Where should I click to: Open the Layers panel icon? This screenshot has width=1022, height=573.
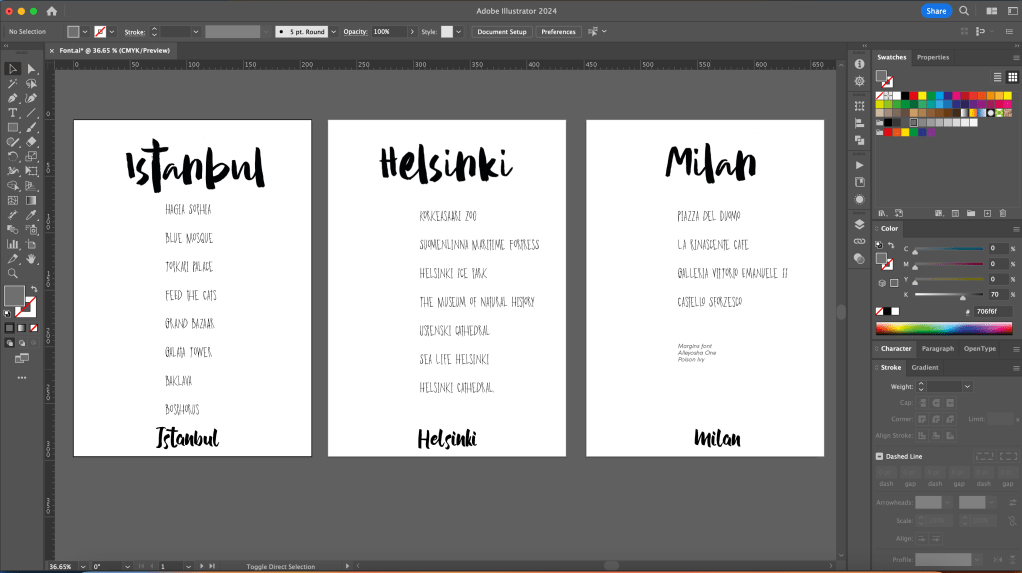[859, 225]
